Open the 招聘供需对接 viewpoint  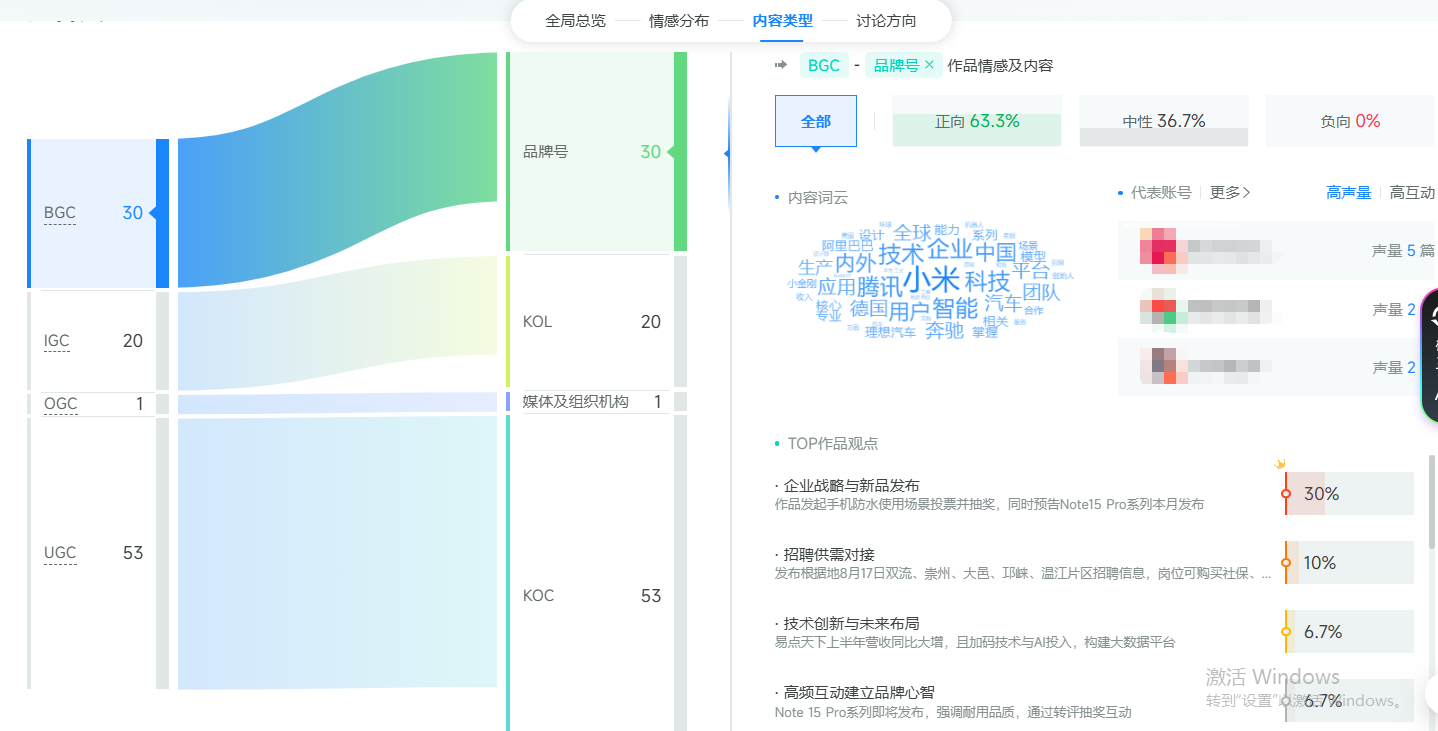(x=829, y=554)
